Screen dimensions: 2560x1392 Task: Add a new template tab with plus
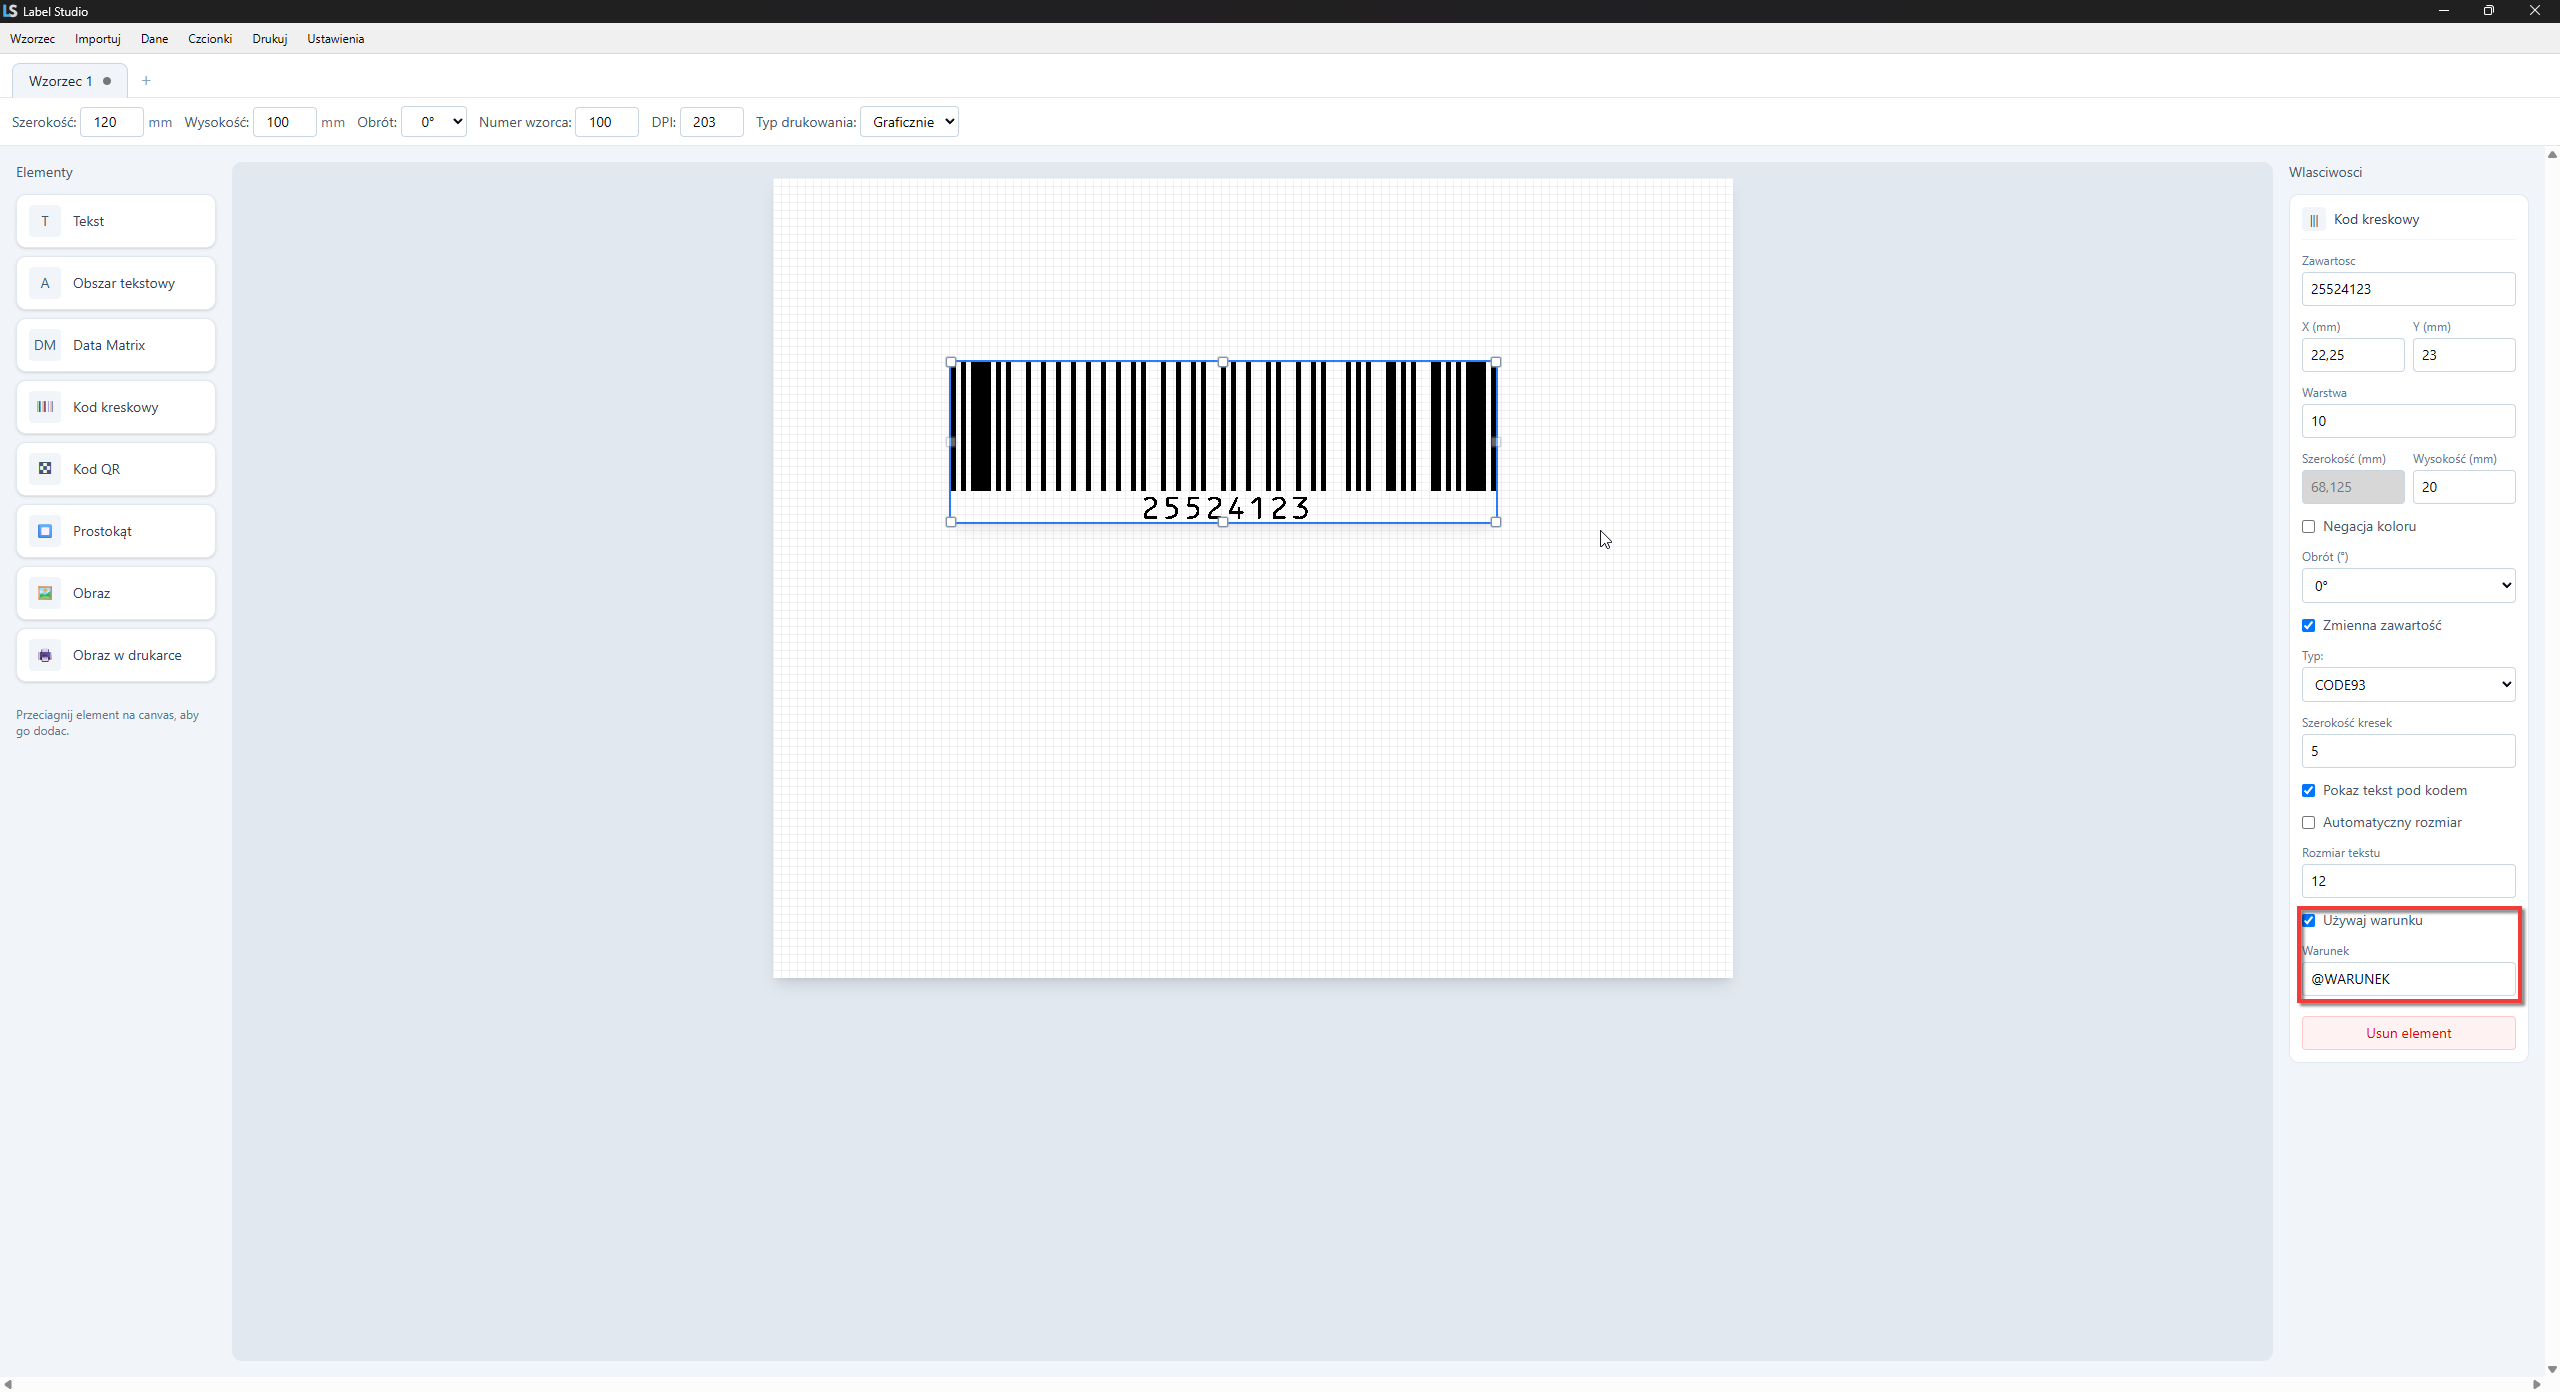146,81
